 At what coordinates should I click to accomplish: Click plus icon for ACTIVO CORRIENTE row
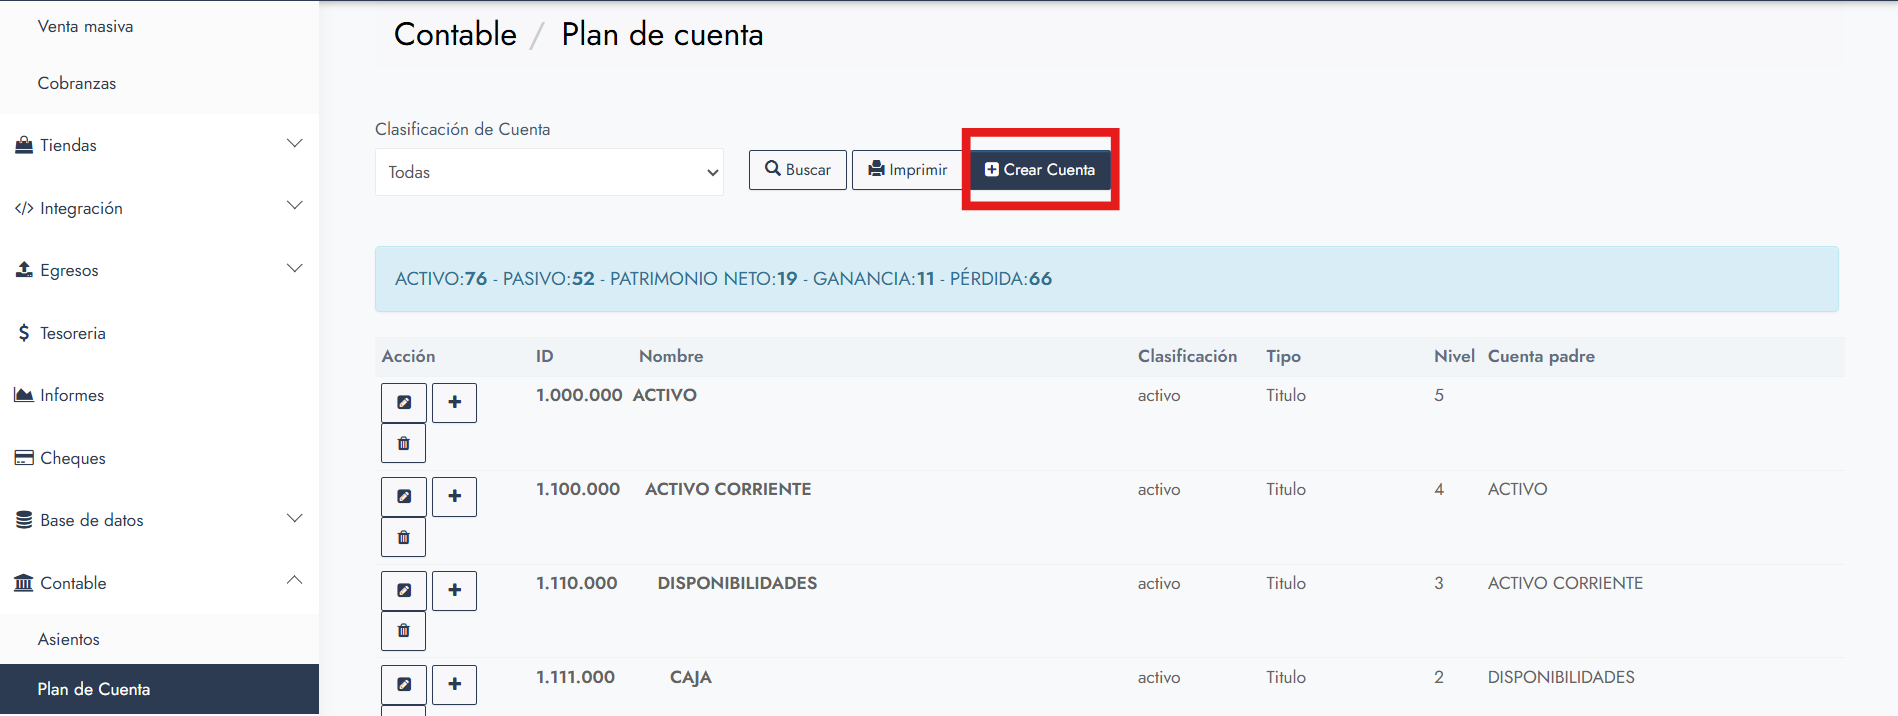pyautogui.click(x=454, y=497)
